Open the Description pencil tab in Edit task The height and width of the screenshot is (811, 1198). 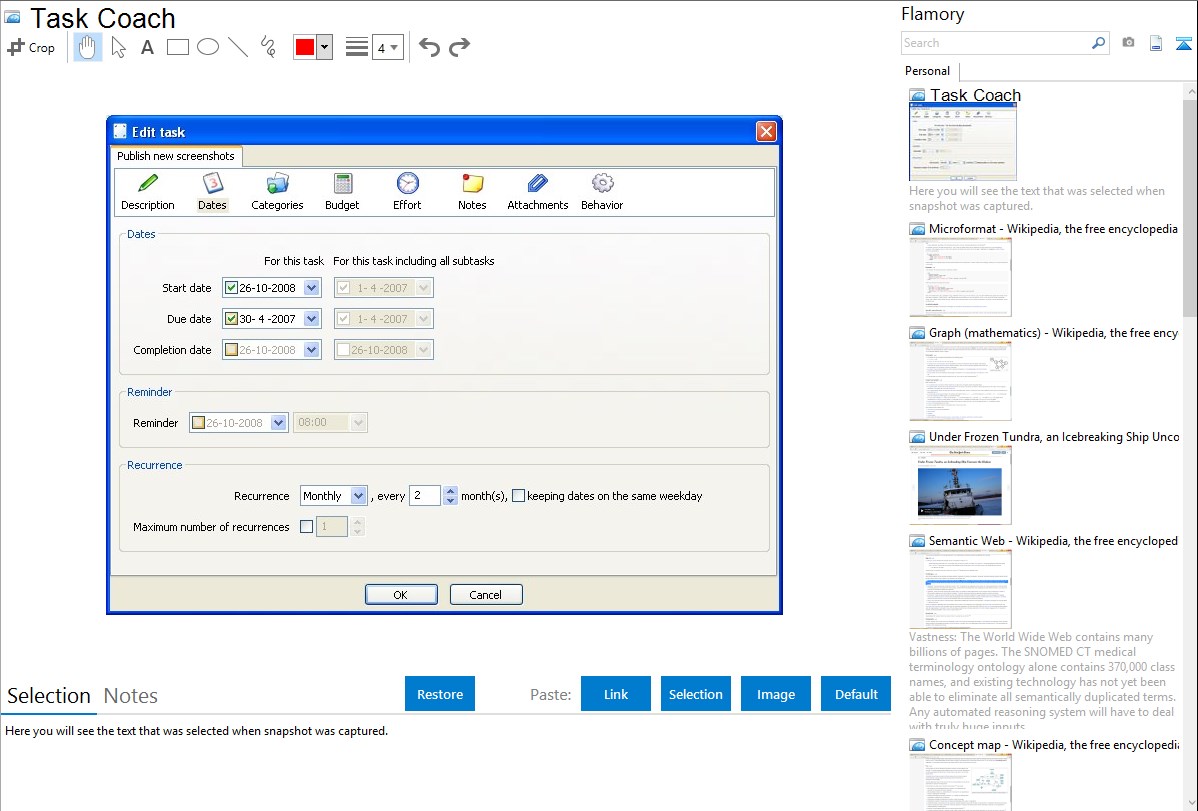point(147,192)
